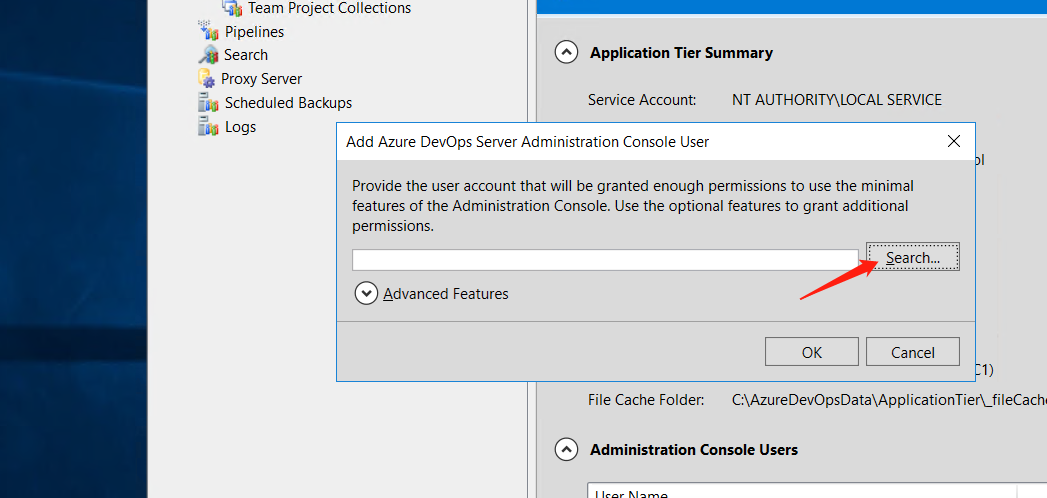Image resolution: width=1047 pixels, height=498 pixels.
Task: Focus the user account text field
Action: point(605,260)
